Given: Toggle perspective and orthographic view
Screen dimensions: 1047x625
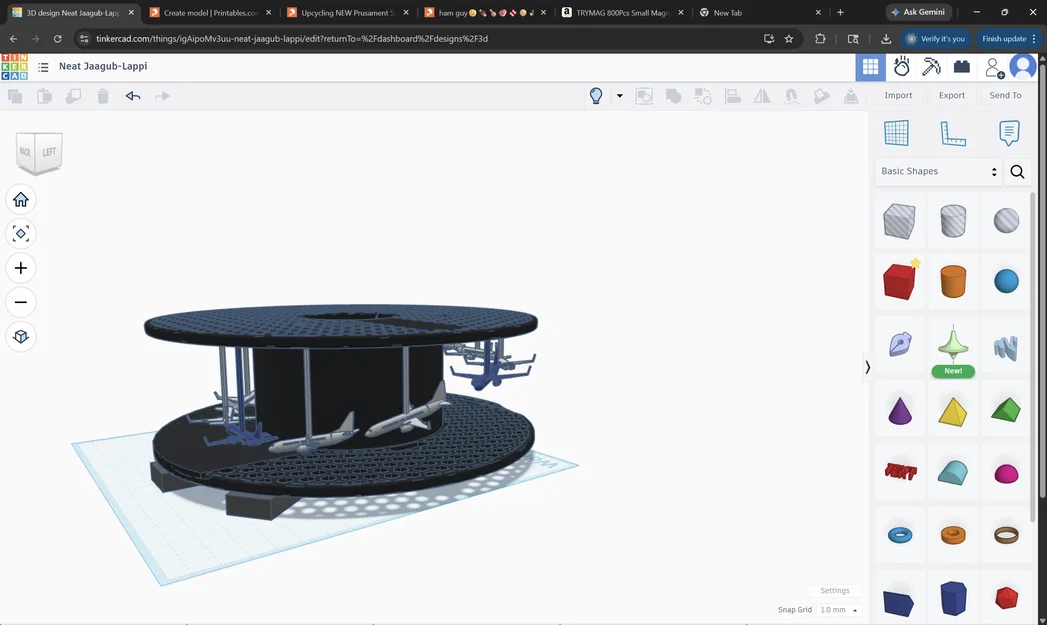Looking at the screenshot, I should tap(20, 336).
